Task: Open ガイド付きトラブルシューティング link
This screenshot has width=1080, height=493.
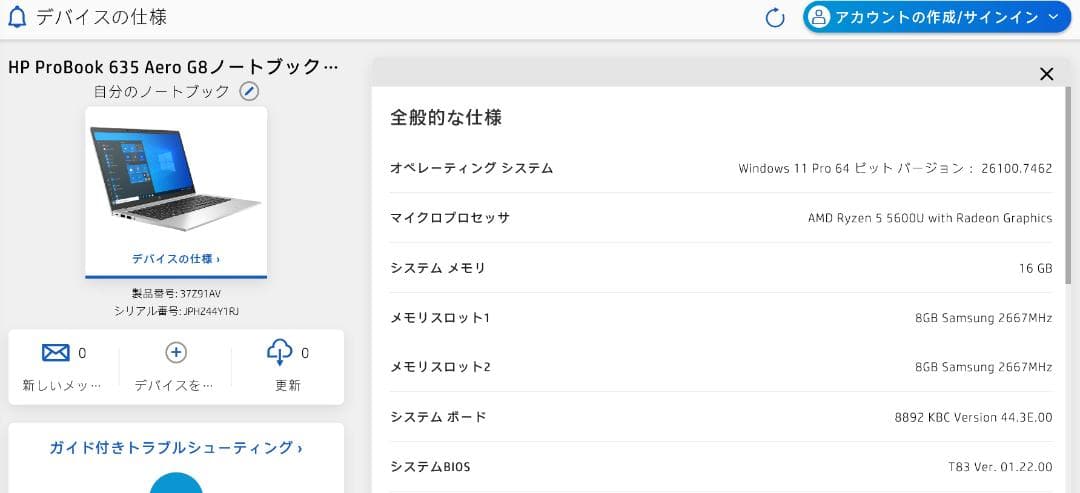Action: 176,447
